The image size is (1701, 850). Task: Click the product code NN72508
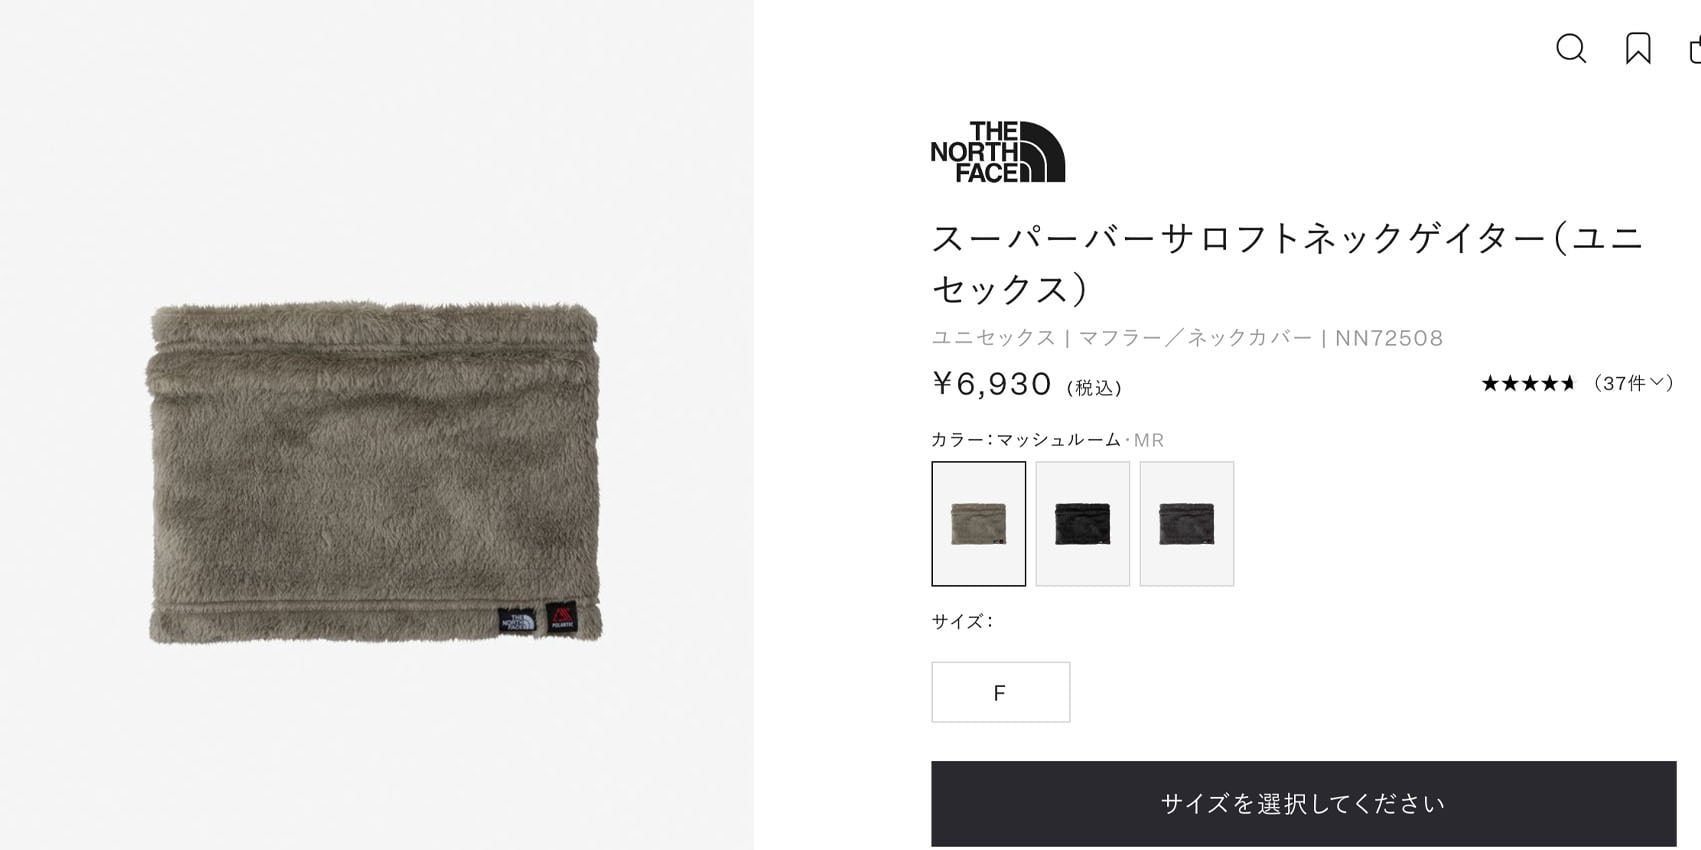tap(1389, 338)
